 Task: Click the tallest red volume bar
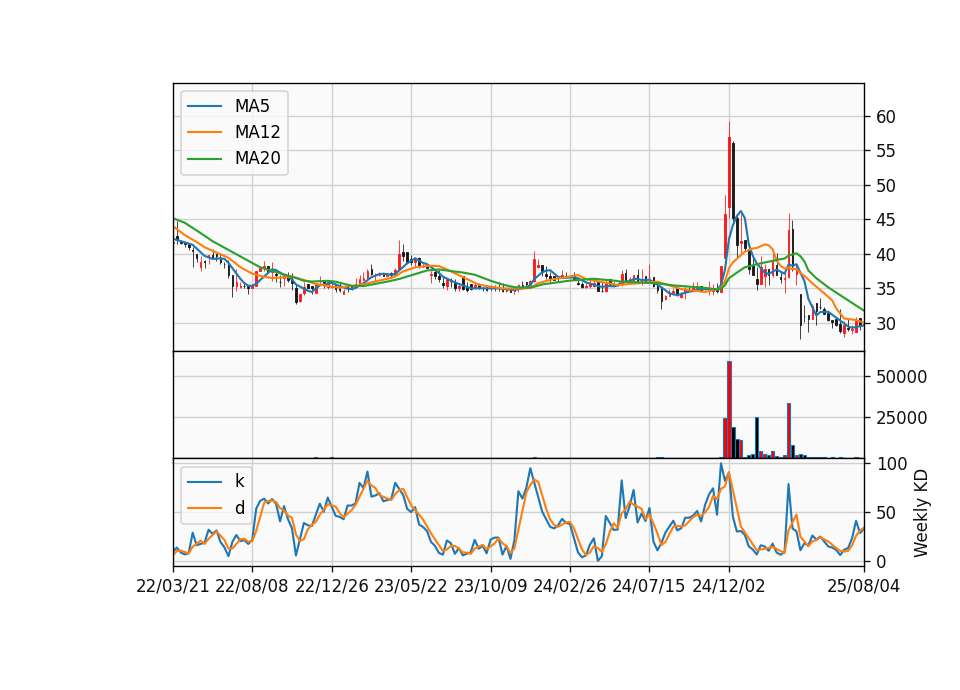(729, 410)
